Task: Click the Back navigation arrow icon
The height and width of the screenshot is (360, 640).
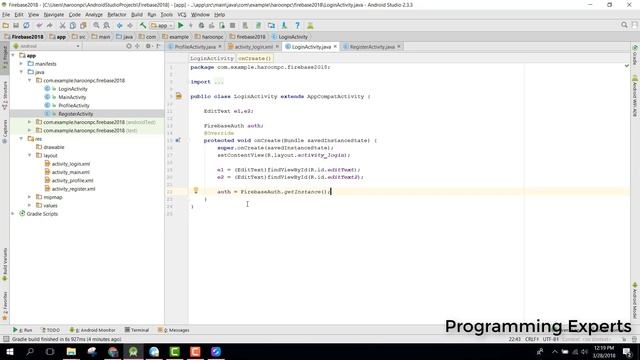Action: pos(120,25)
